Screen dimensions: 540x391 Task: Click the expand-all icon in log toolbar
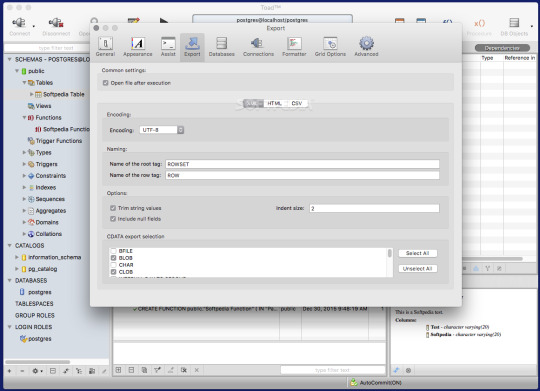click(x=118, y=370)
